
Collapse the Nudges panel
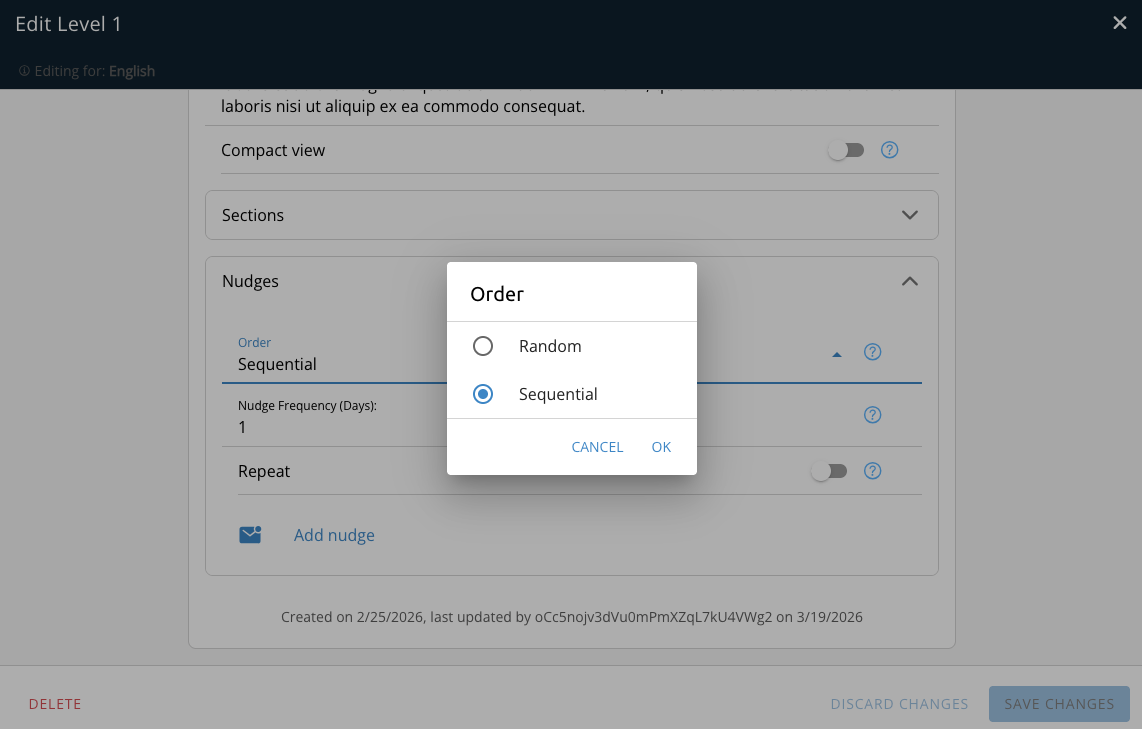(909, 282)
